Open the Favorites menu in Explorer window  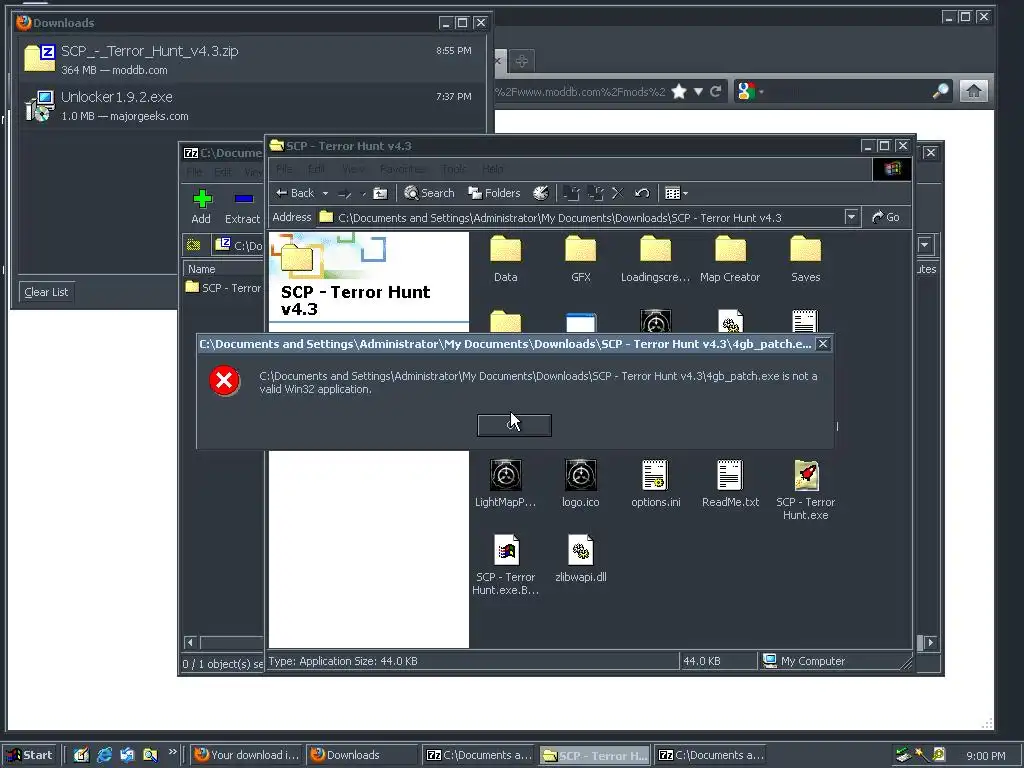click(402, 169)
